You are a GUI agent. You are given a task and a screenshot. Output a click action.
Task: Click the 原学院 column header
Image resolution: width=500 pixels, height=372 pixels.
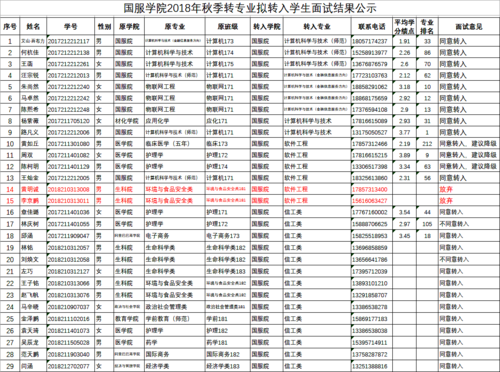129,26
